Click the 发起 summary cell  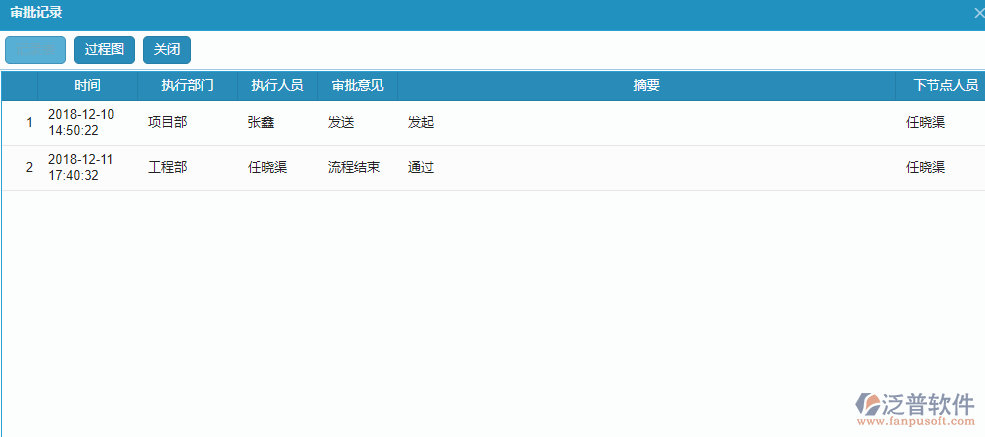(421, 122)
